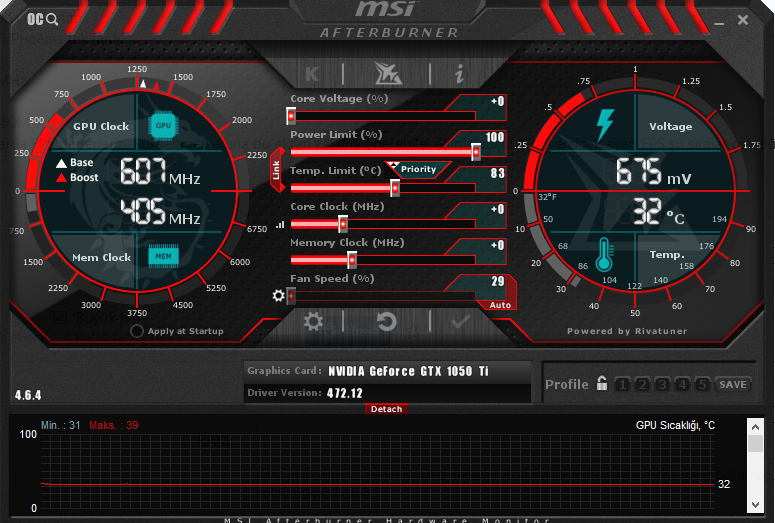Click the MSI jet logo icon
The height and width of the screenshot is (523, 775).
pos(388,74)
